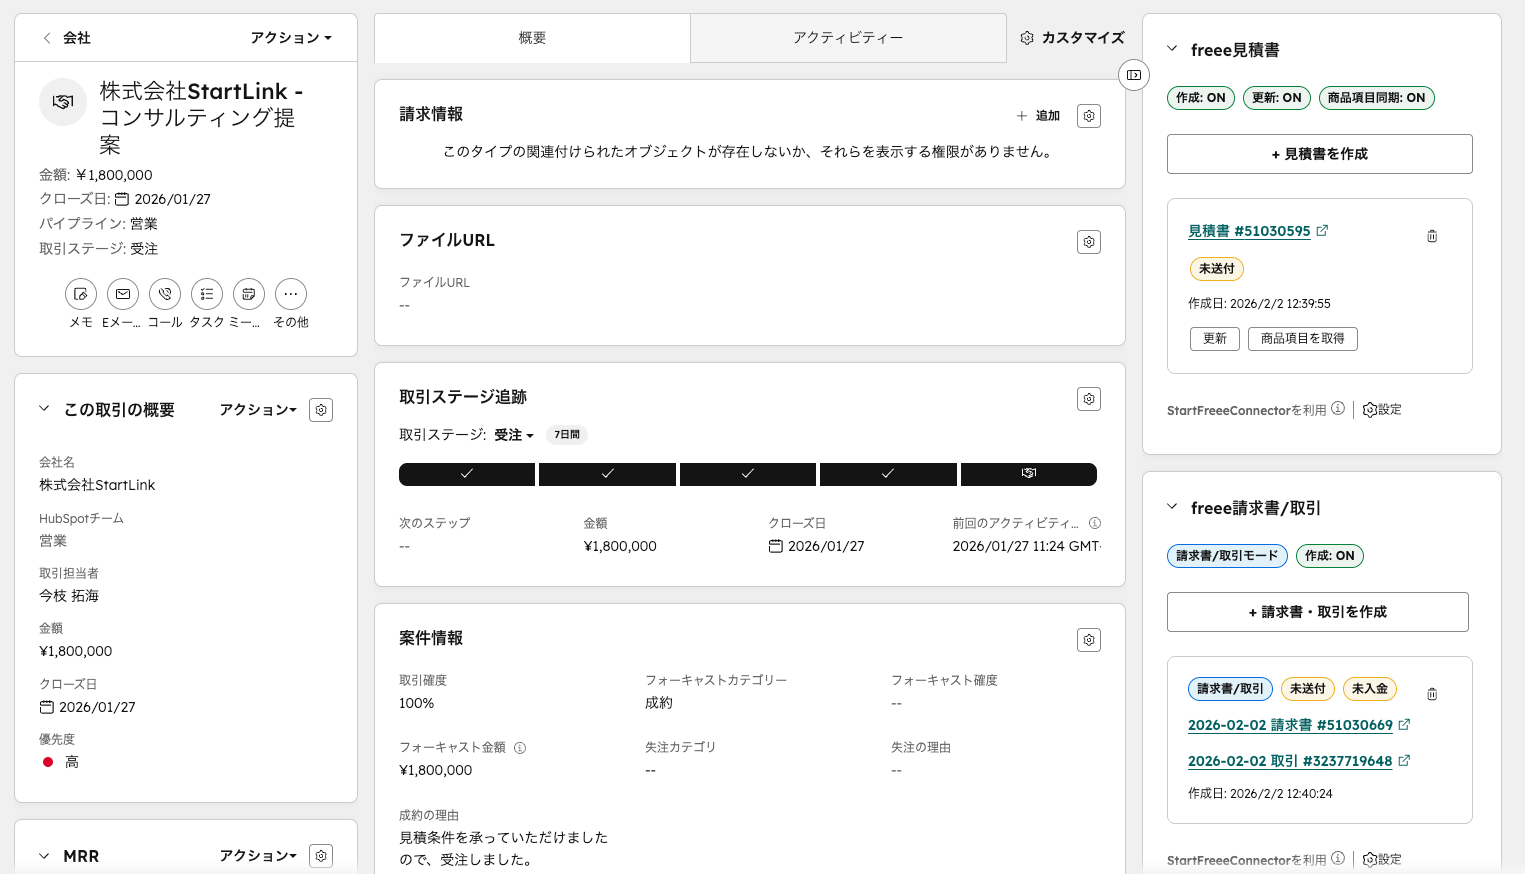
Task: Click external link icon beside 取引 #3237719648
Action: point(1404,760)
